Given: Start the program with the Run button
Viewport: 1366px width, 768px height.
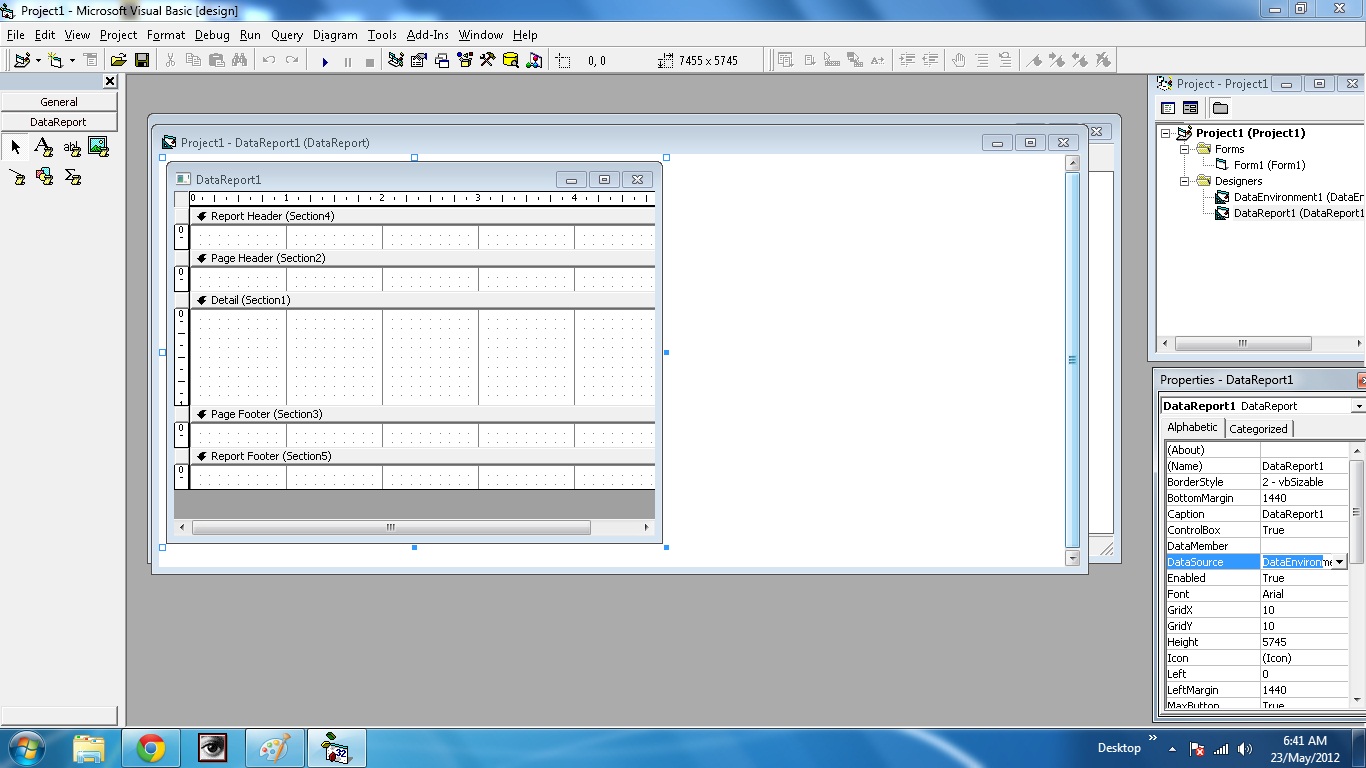Looking at the screenshot, I should click(x=324, y=60).
